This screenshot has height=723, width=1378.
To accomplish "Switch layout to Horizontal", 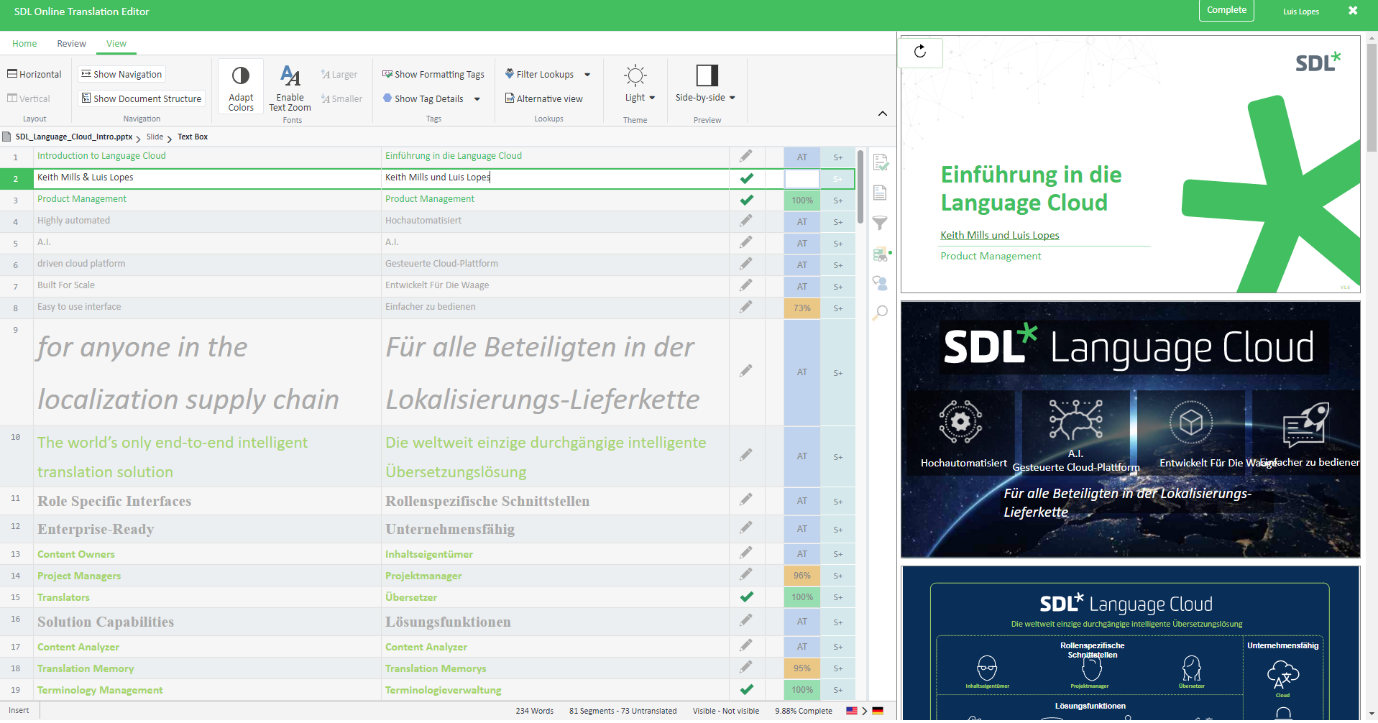I will pyautogui.click(x=34, y=74).
